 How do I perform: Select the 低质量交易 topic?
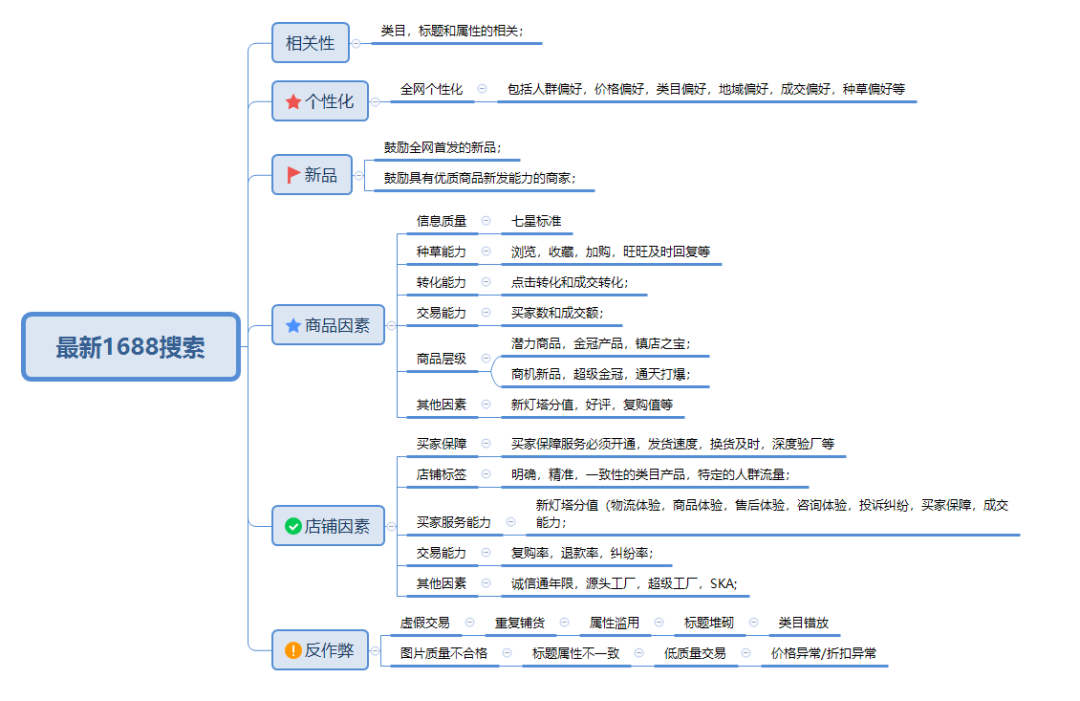(x=695, y=653)
